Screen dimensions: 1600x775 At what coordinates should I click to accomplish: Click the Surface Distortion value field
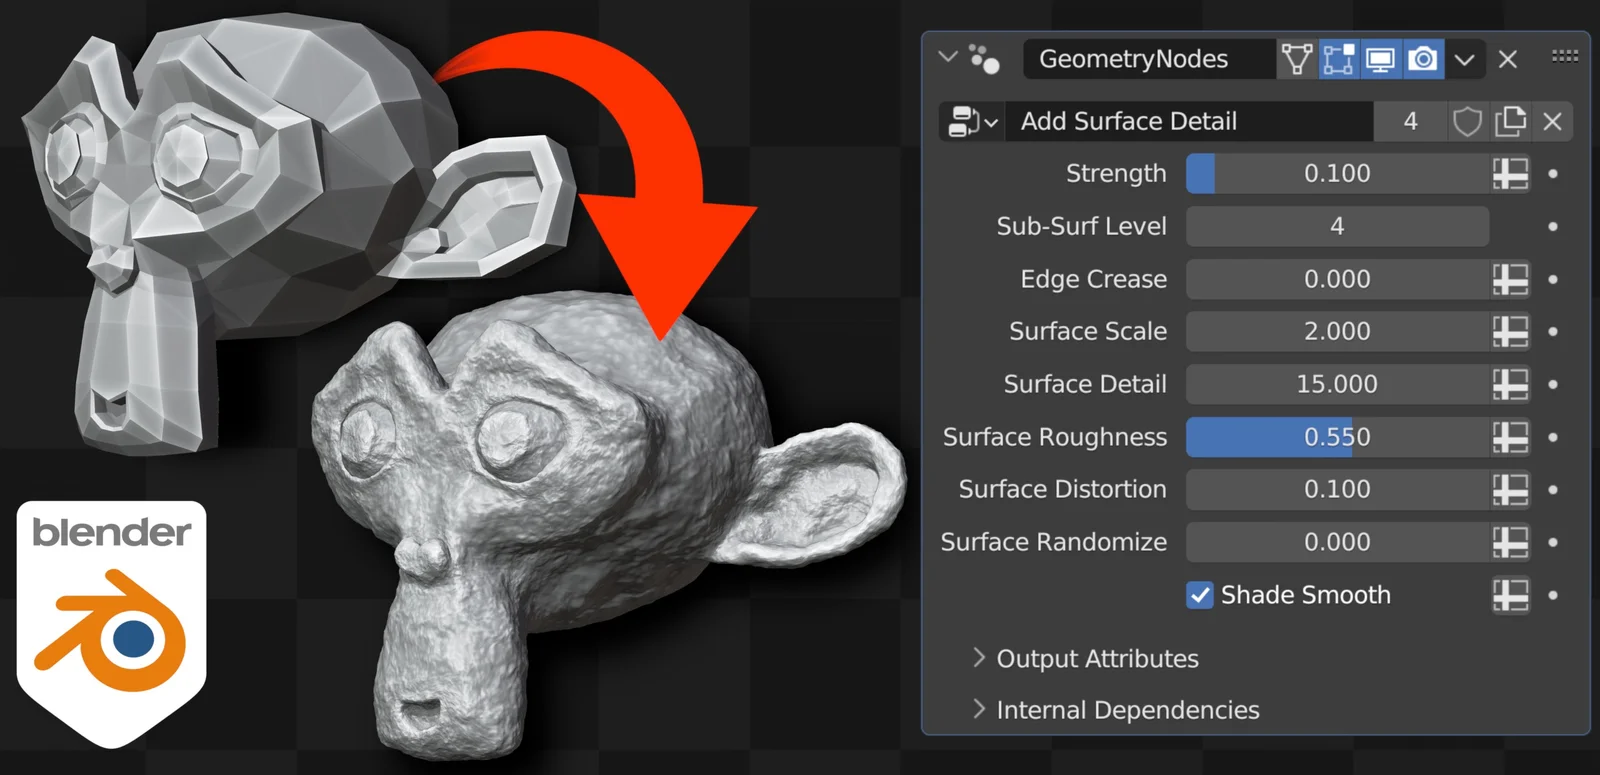pyautogui.click(x=1337, y=490)
